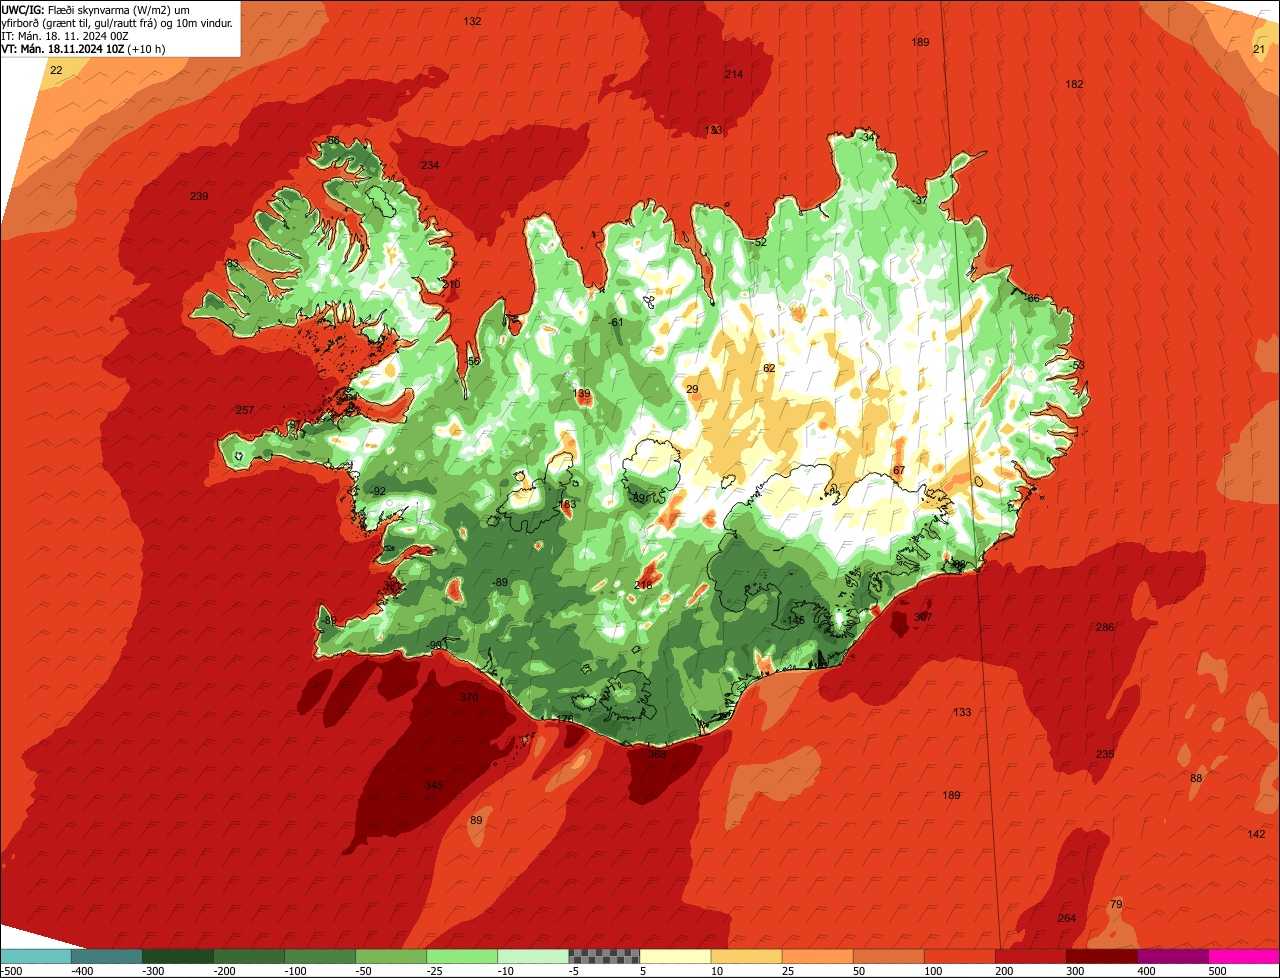Click the dark teal swatch between -400 and -300
The image size is (1280, 978).
pos(106,956)
